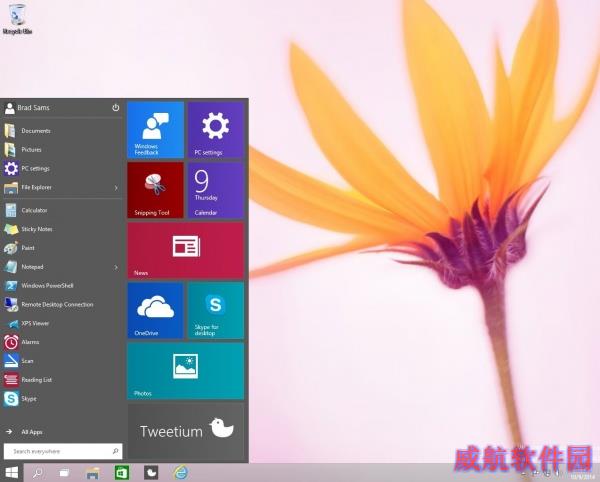Open the Windows Feedback tile
Image resolution: width=600 pixels, height=482 pixels.
tap(155, 130)
